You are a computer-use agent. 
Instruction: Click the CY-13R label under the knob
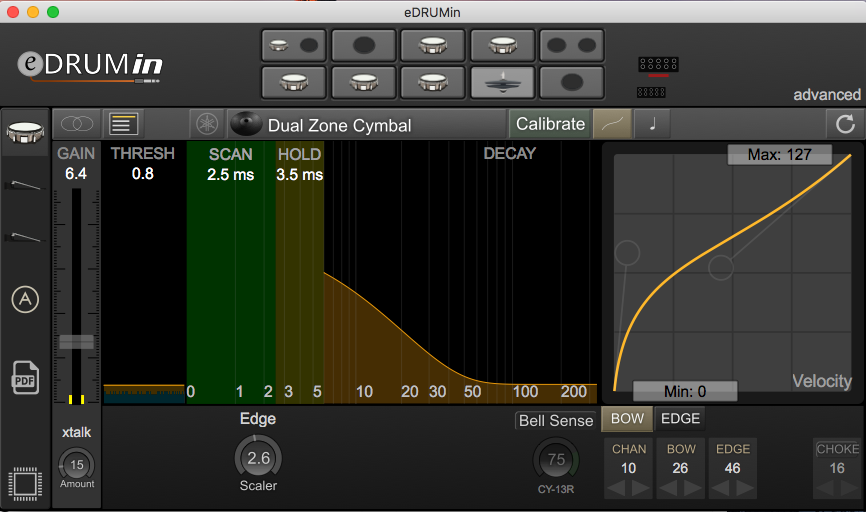coord(556,489)
